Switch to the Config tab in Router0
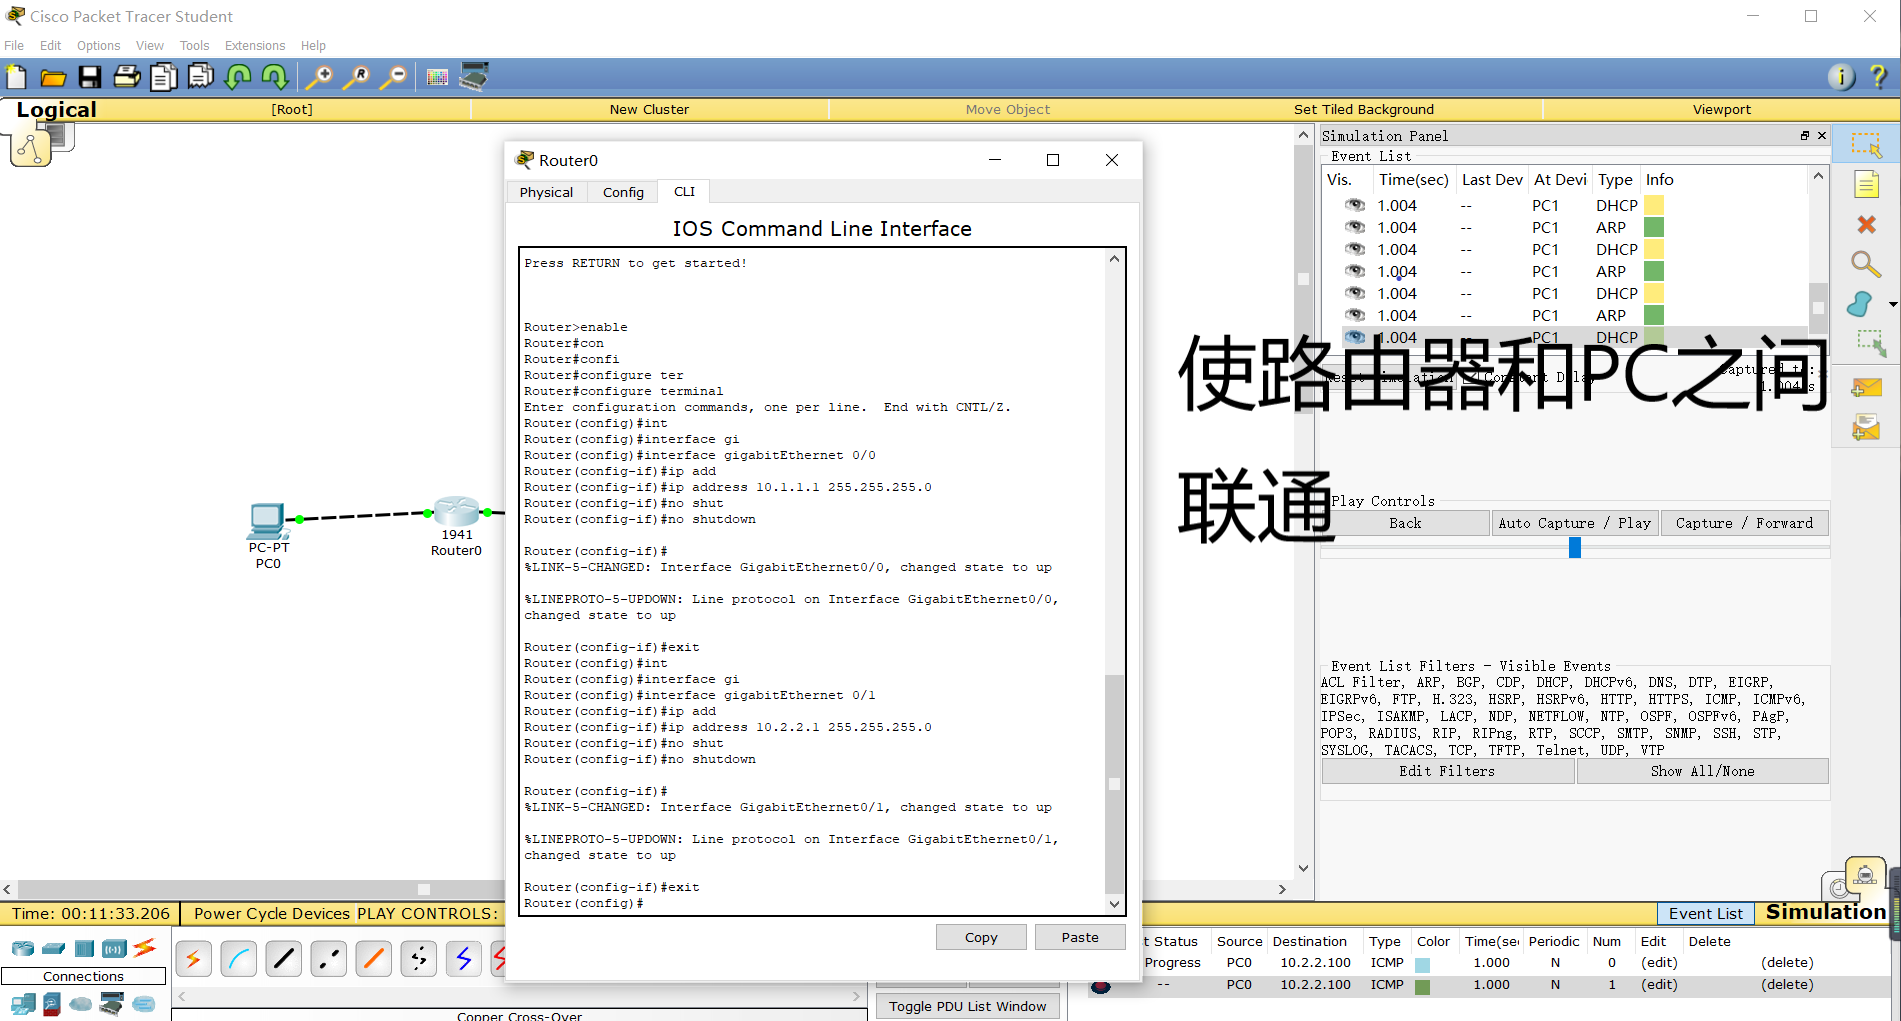The image size is (1901, 1021). pos(623,192)
